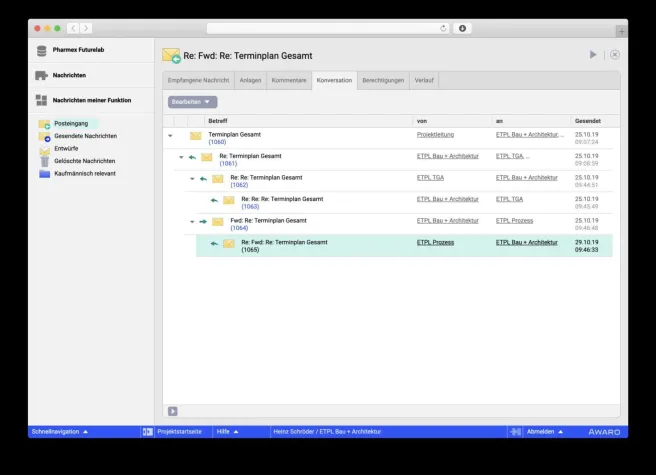The height and width of the screenshot is (475, 656).
Task: Switch to the Berechtigungen tab
Action: [x=383, y=80]
